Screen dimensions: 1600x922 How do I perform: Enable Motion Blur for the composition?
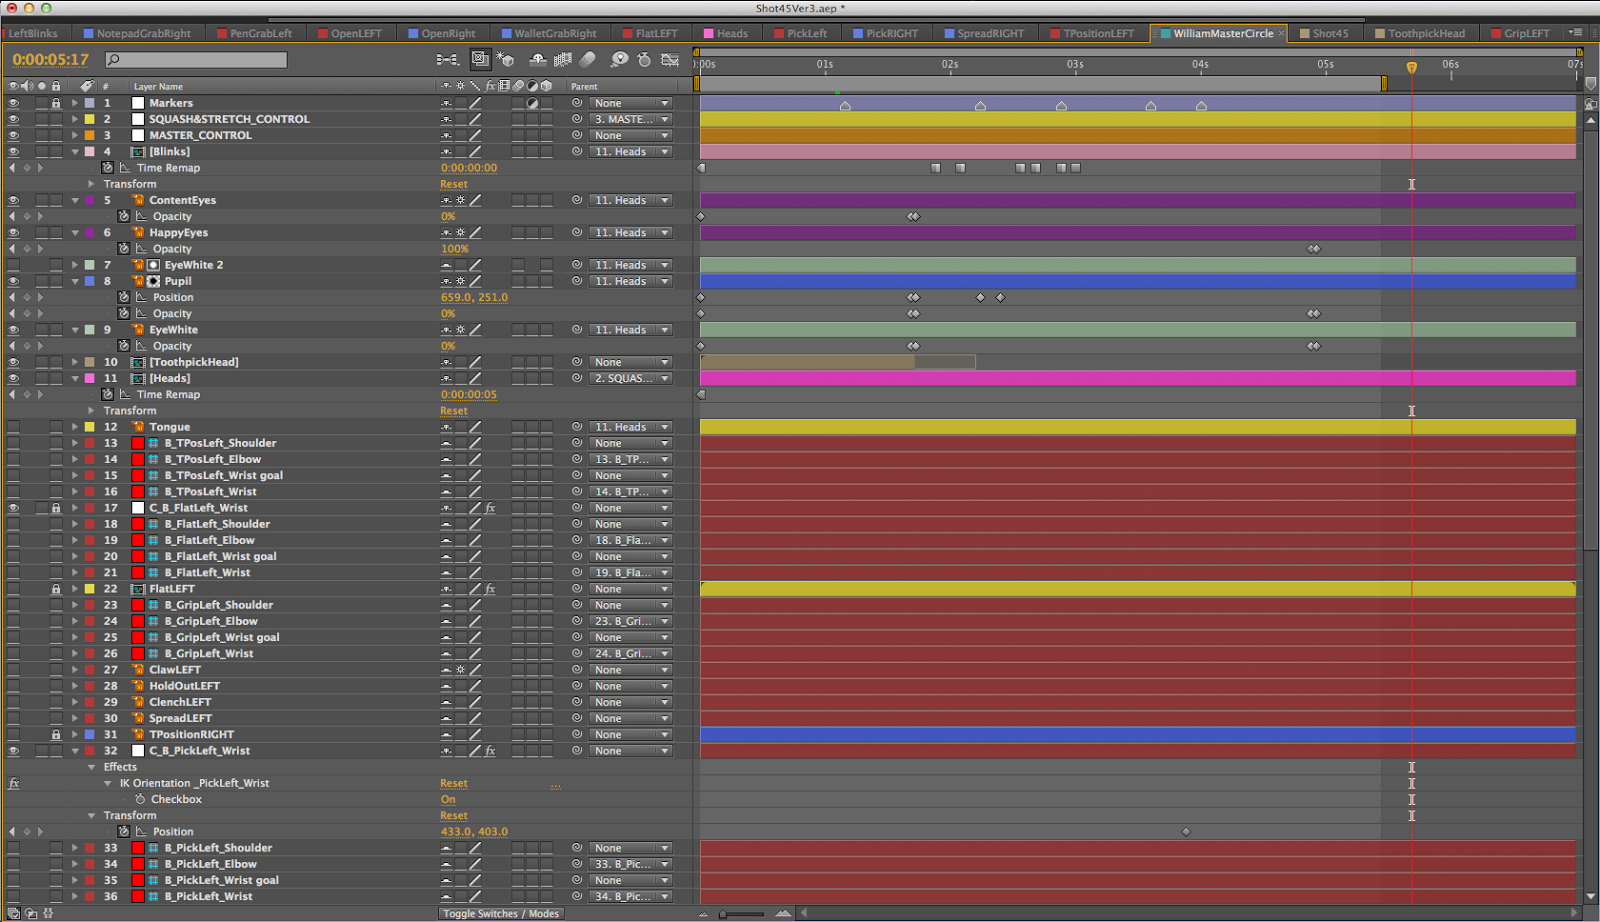click(588, 60)
